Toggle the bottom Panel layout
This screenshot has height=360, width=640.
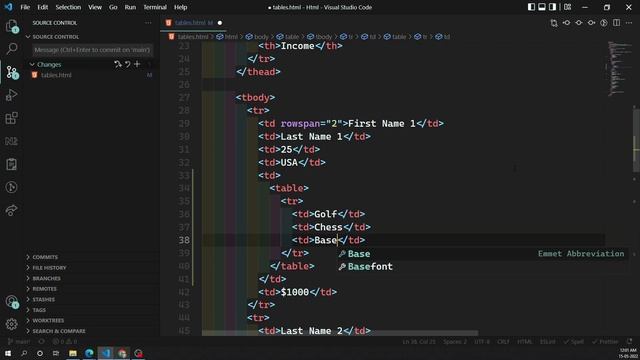click(542, 7)
